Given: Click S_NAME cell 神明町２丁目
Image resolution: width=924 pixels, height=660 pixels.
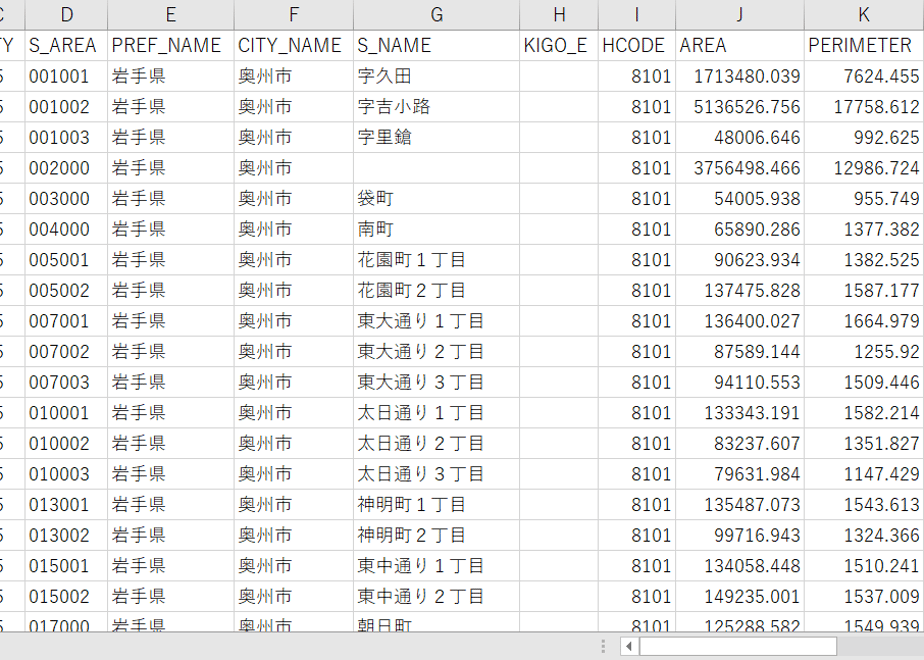Looking at the screenshot, I should pyautogui.click(x=437, y=536).
